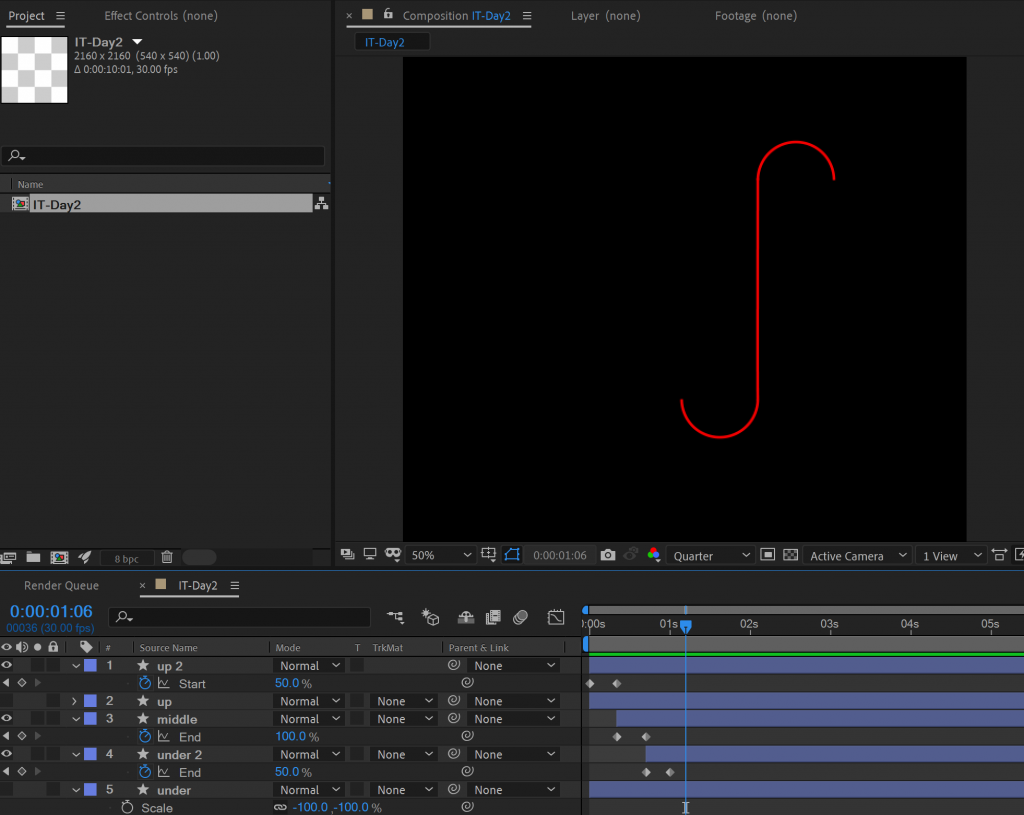Open the Graph Editor in timeline
Screen dimensions: 1024x815
click(x=556, y=618)
